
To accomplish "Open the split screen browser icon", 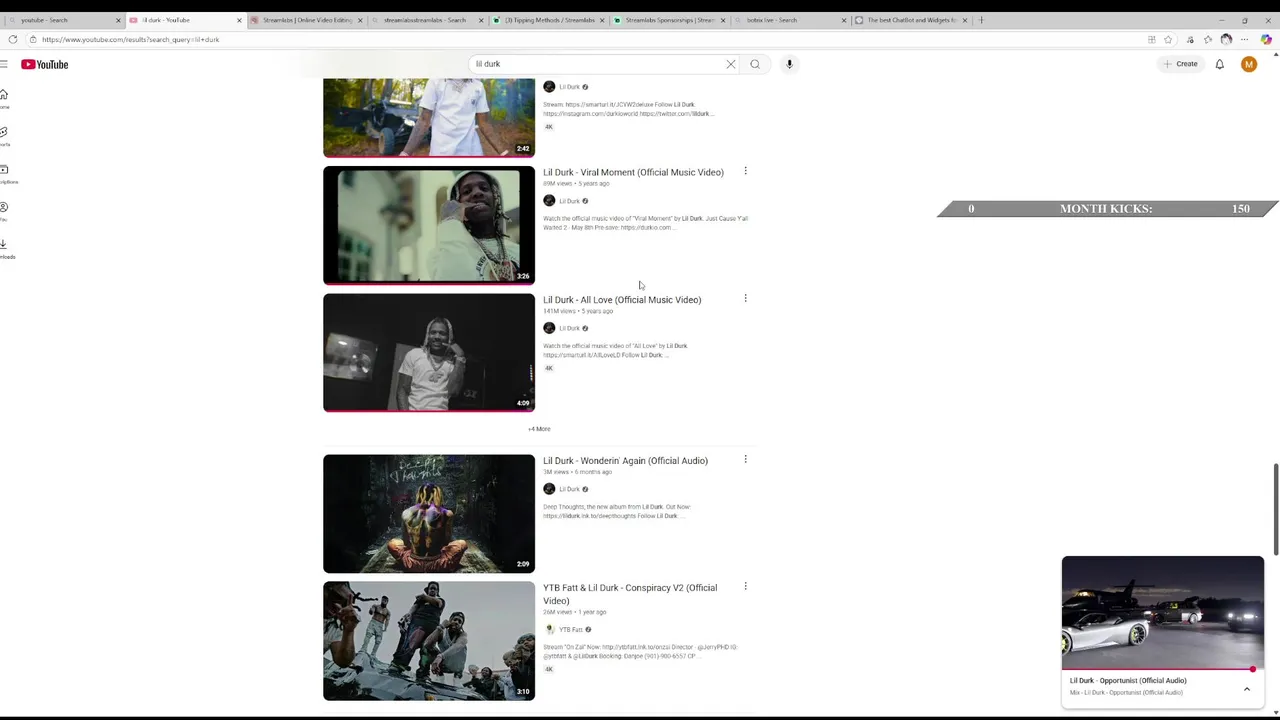I will pos(1152,39).
